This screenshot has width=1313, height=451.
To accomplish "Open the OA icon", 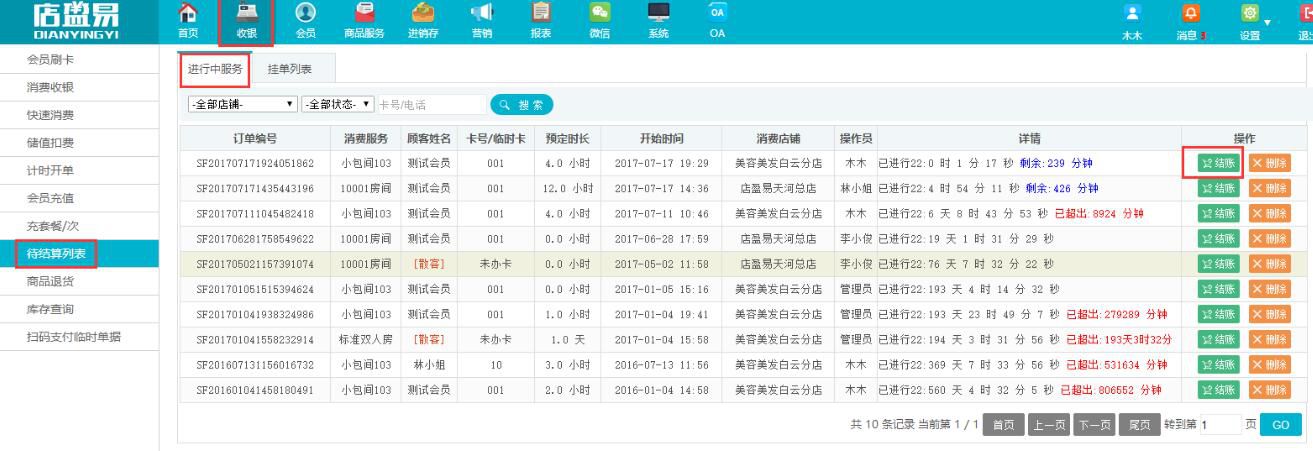I will (x=717, y=14).
